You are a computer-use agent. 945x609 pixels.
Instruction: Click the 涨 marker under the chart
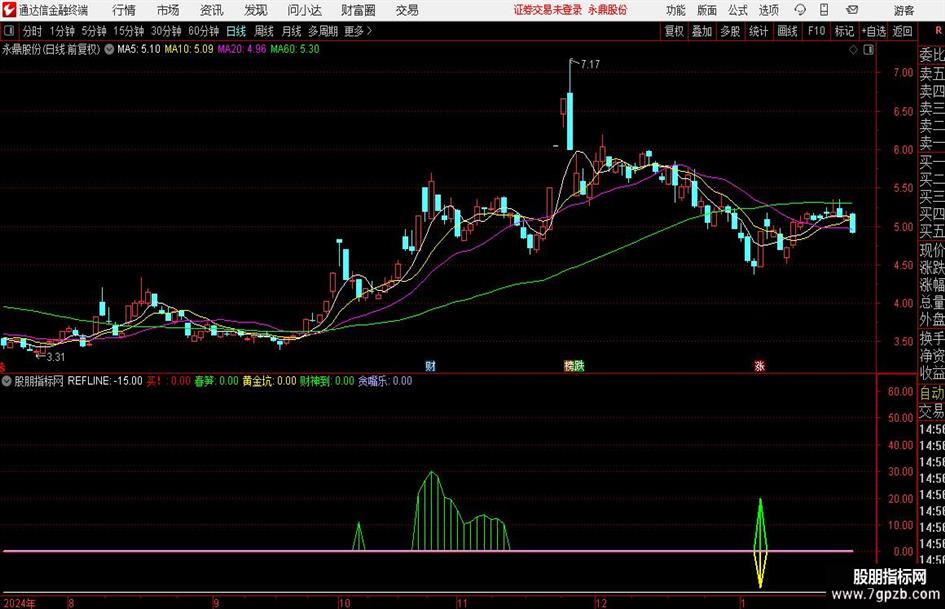[759, 365]
